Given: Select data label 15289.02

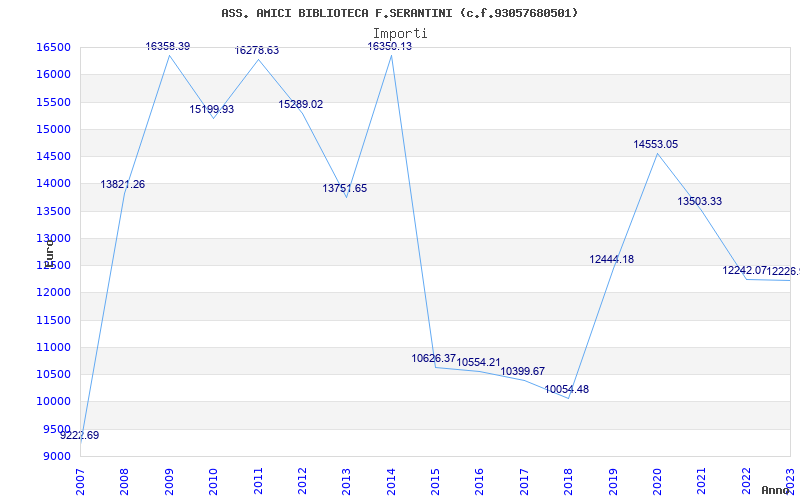Looking at the screenshot, I should 301,105.
